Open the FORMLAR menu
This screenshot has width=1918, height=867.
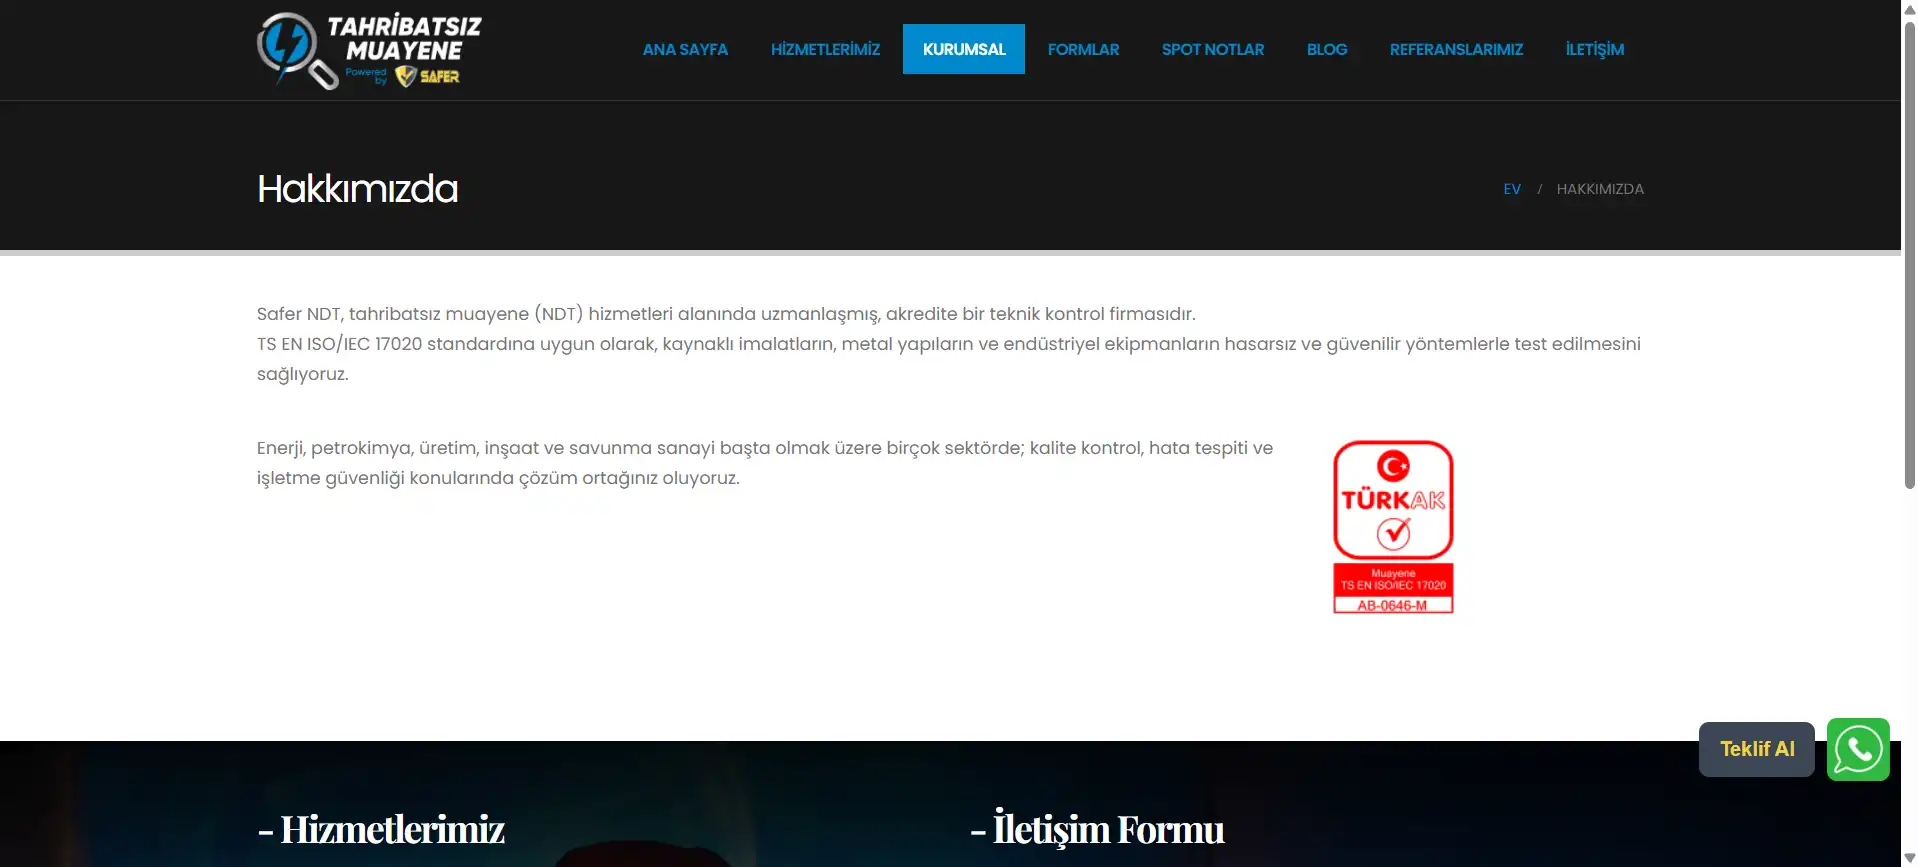click(1083, 49)
